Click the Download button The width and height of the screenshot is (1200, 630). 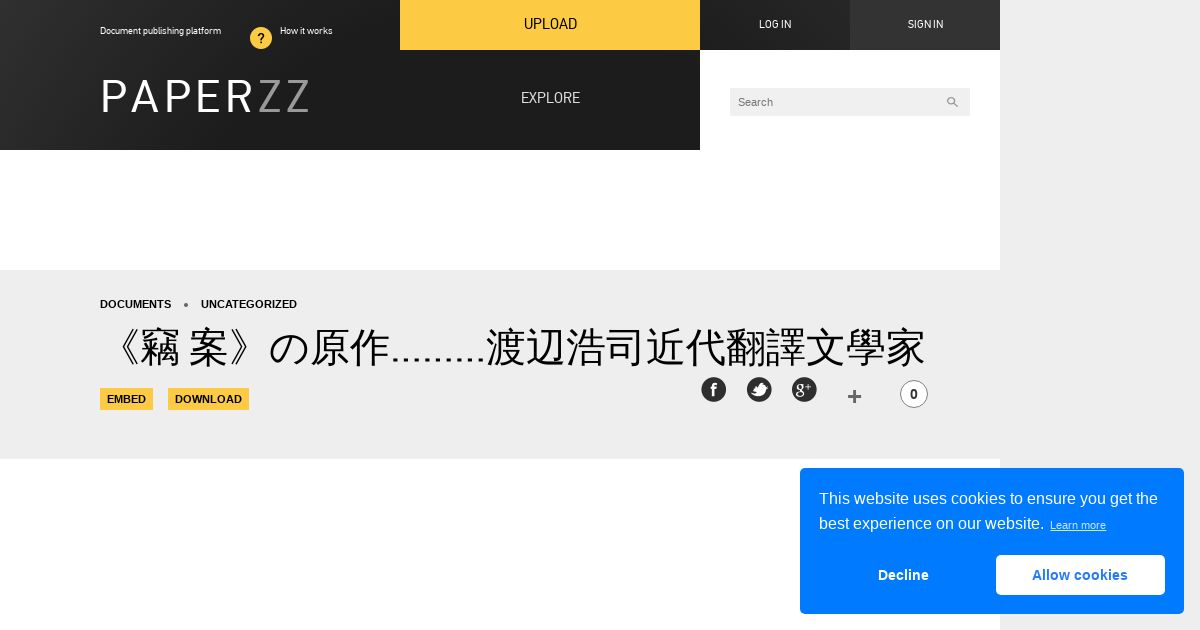tap(208, 399)
